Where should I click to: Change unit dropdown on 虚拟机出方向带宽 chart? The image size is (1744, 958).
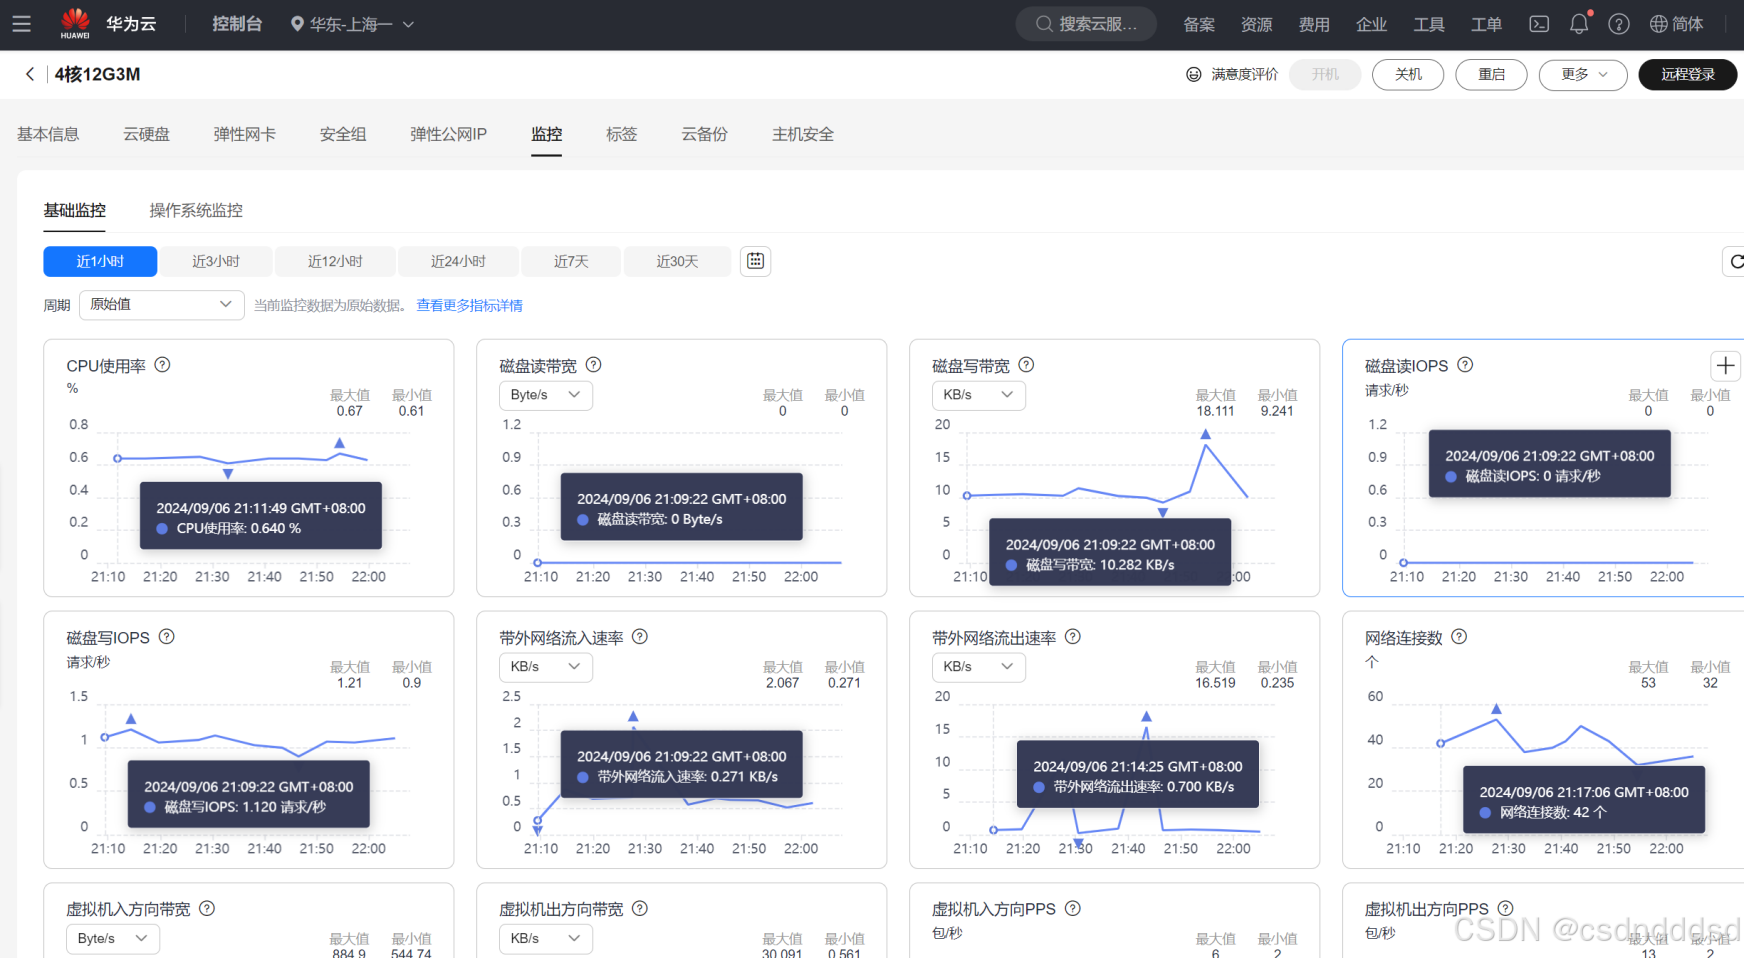[546, 939]
